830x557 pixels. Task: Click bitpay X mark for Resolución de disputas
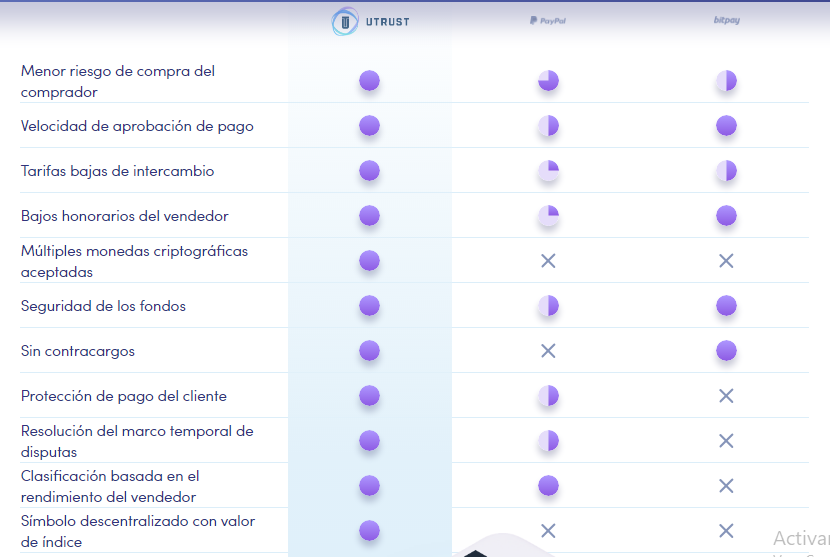(x=726, y=441)
